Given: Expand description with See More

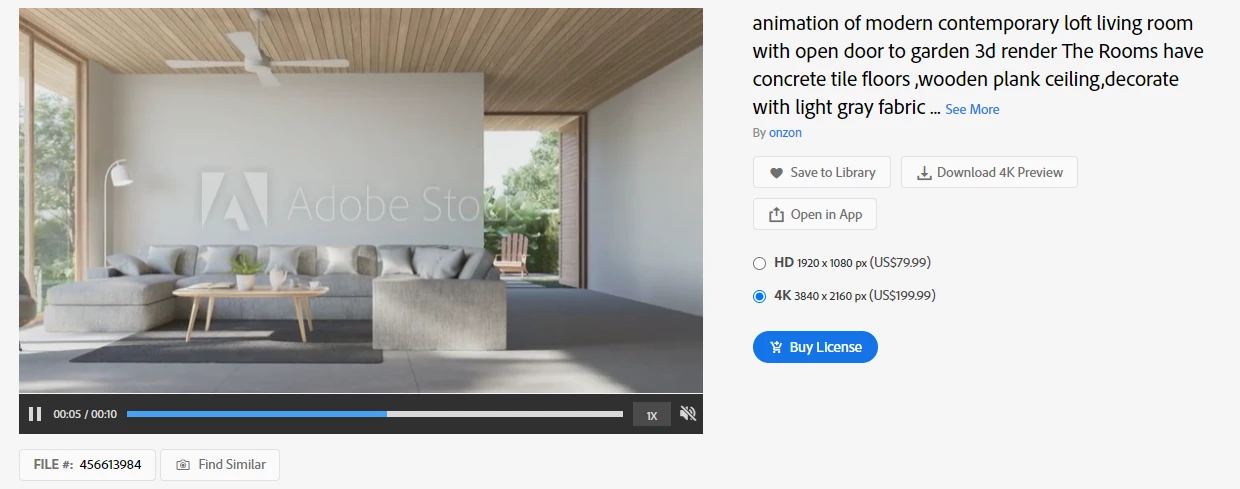Looking at the screenshot, I should [x=972, y=110].
